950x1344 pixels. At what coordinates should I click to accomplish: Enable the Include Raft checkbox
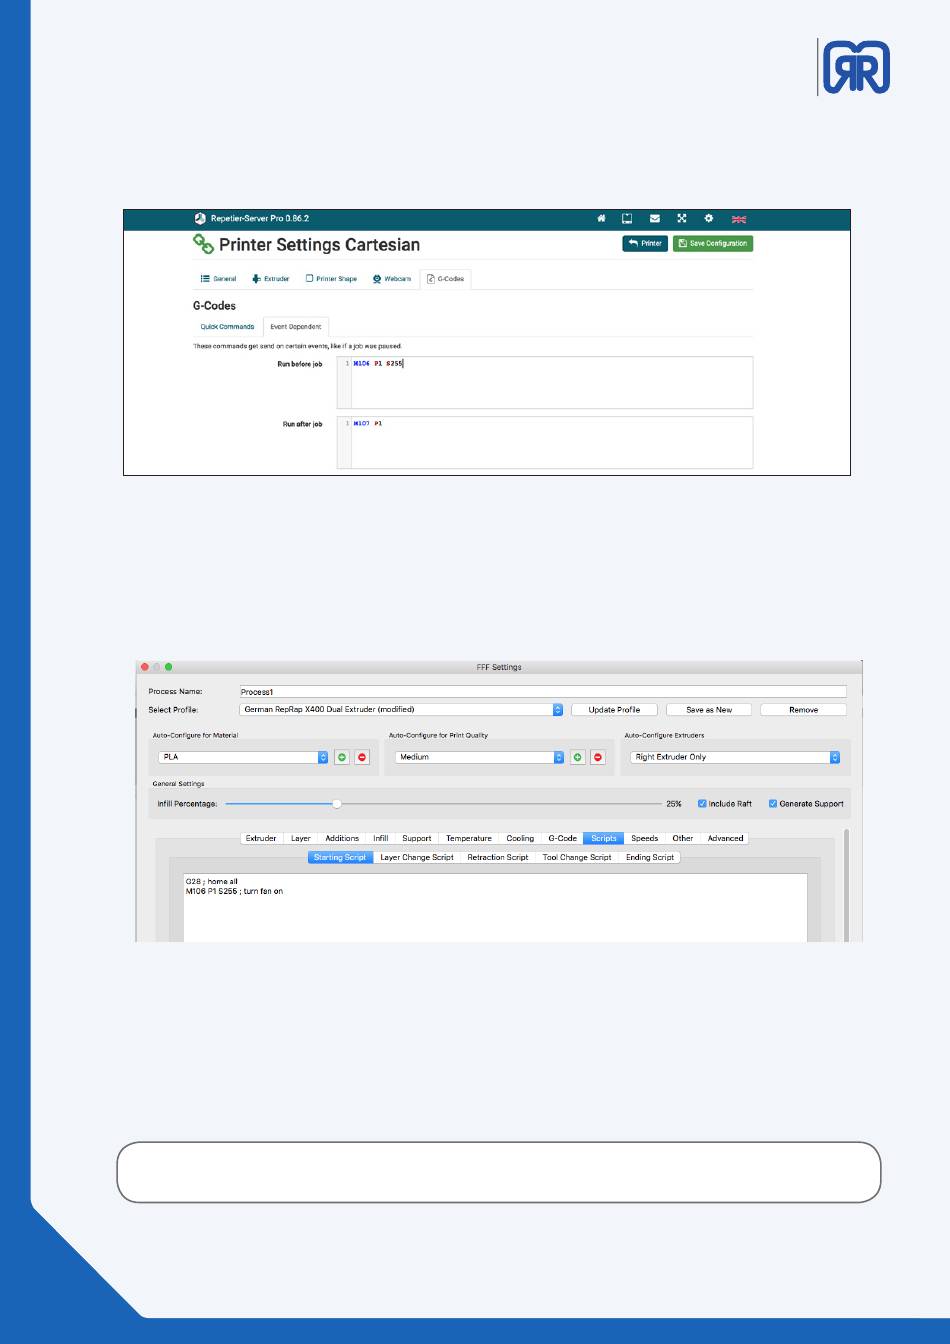coord(702,803)
